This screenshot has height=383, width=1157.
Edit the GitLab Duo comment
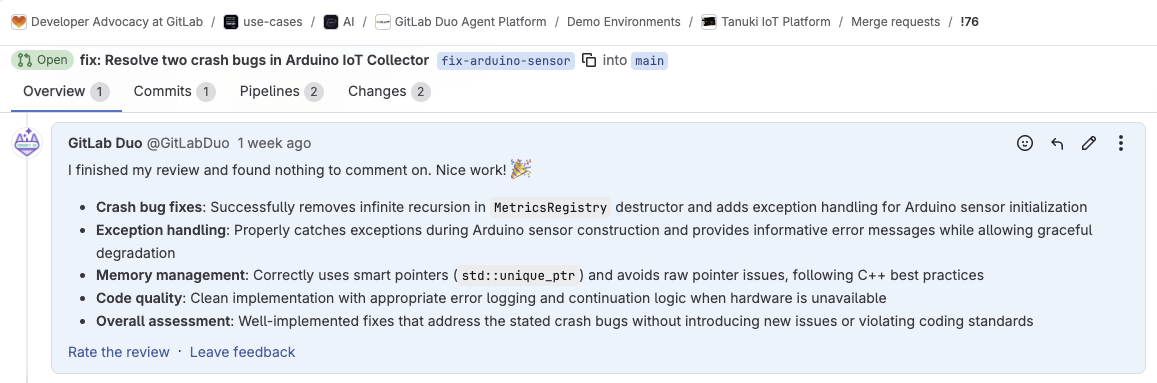coord(1088,143)
